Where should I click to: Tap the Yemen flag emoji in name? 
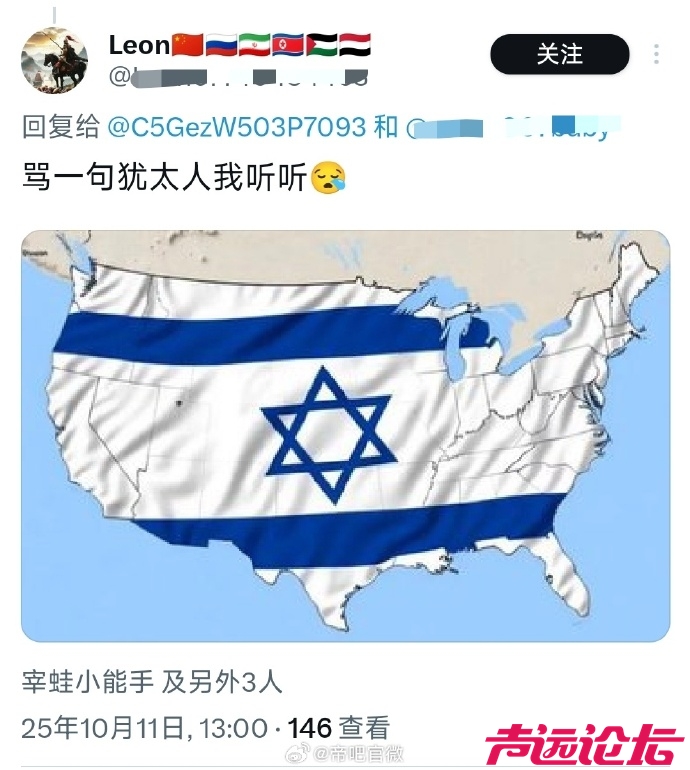pyautogui.click(x=355, y=45)
